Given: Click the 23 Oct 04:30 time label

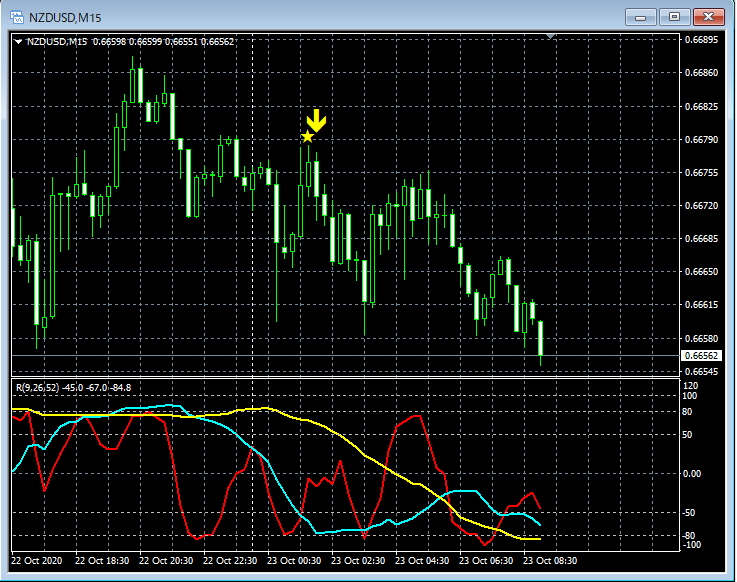Looking at the screenshot, I should coord(422,560).
